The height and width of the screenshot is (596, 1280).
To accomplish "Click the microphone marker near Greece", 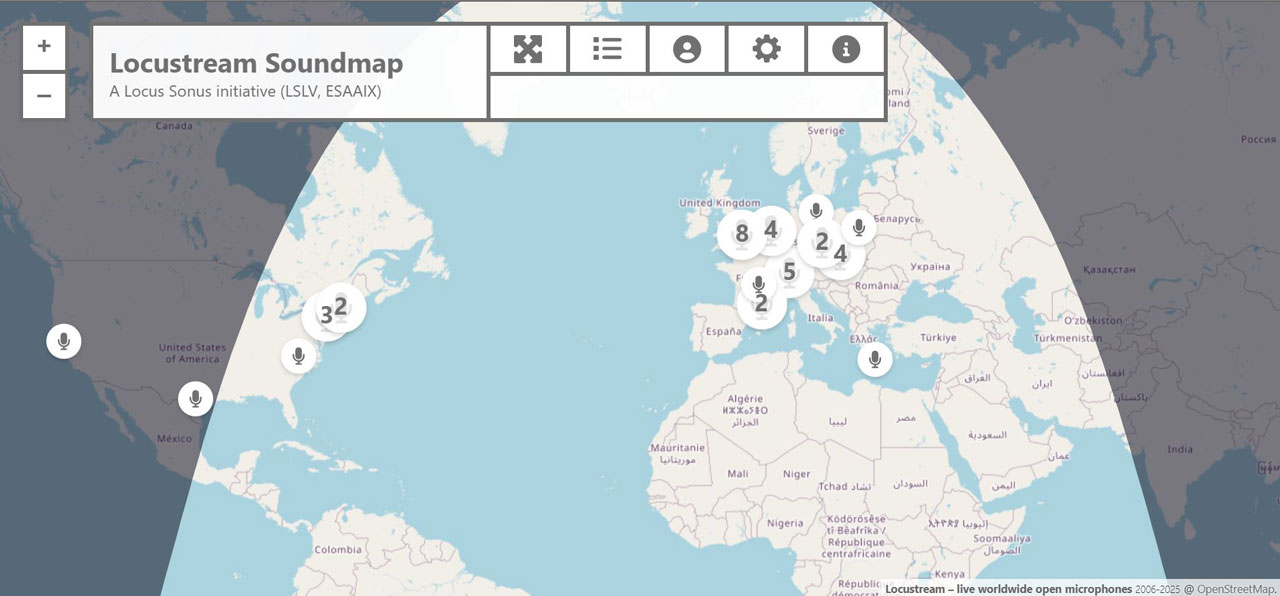I will [x=875, y=360].
